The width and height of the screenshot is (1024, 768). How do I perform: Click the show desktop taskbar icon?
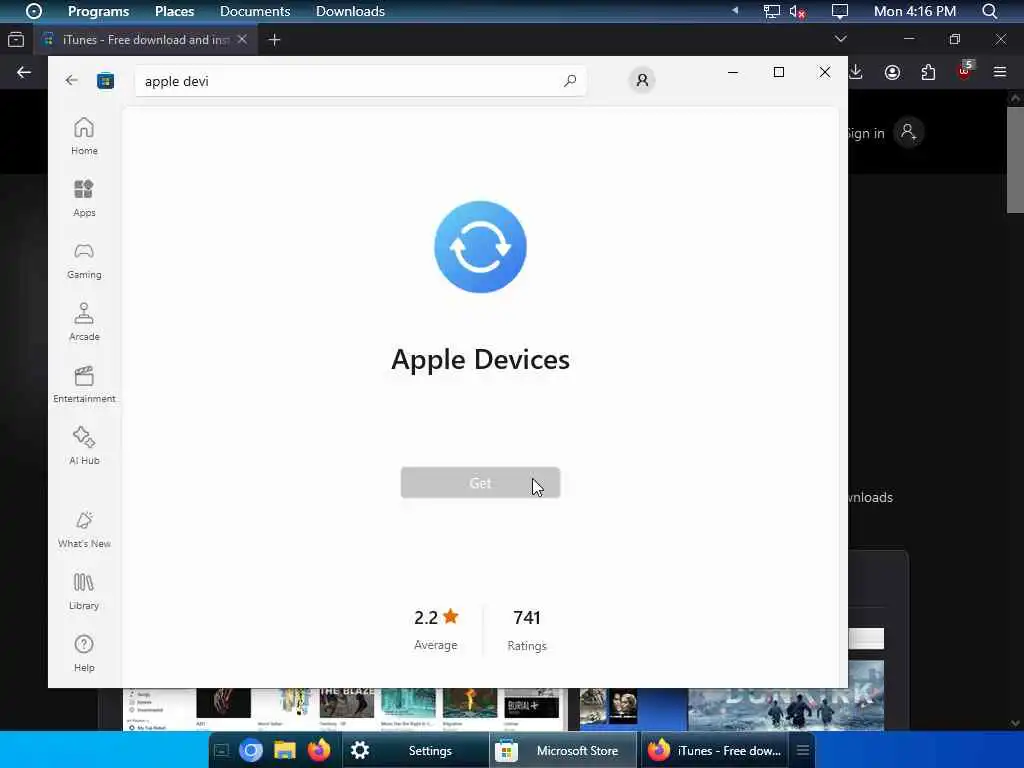click(x=221, y=750)
